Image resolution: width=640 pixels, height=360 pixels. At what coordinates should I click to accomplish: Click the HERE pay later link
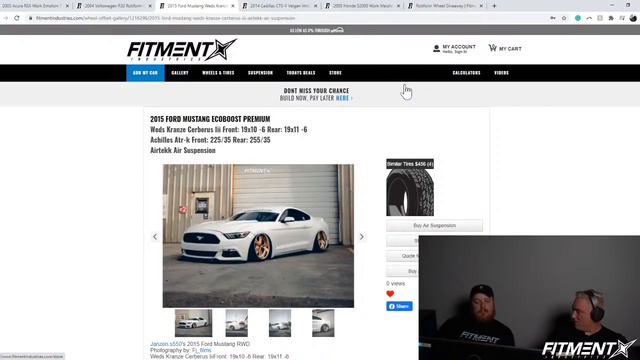tap(342, 98)
